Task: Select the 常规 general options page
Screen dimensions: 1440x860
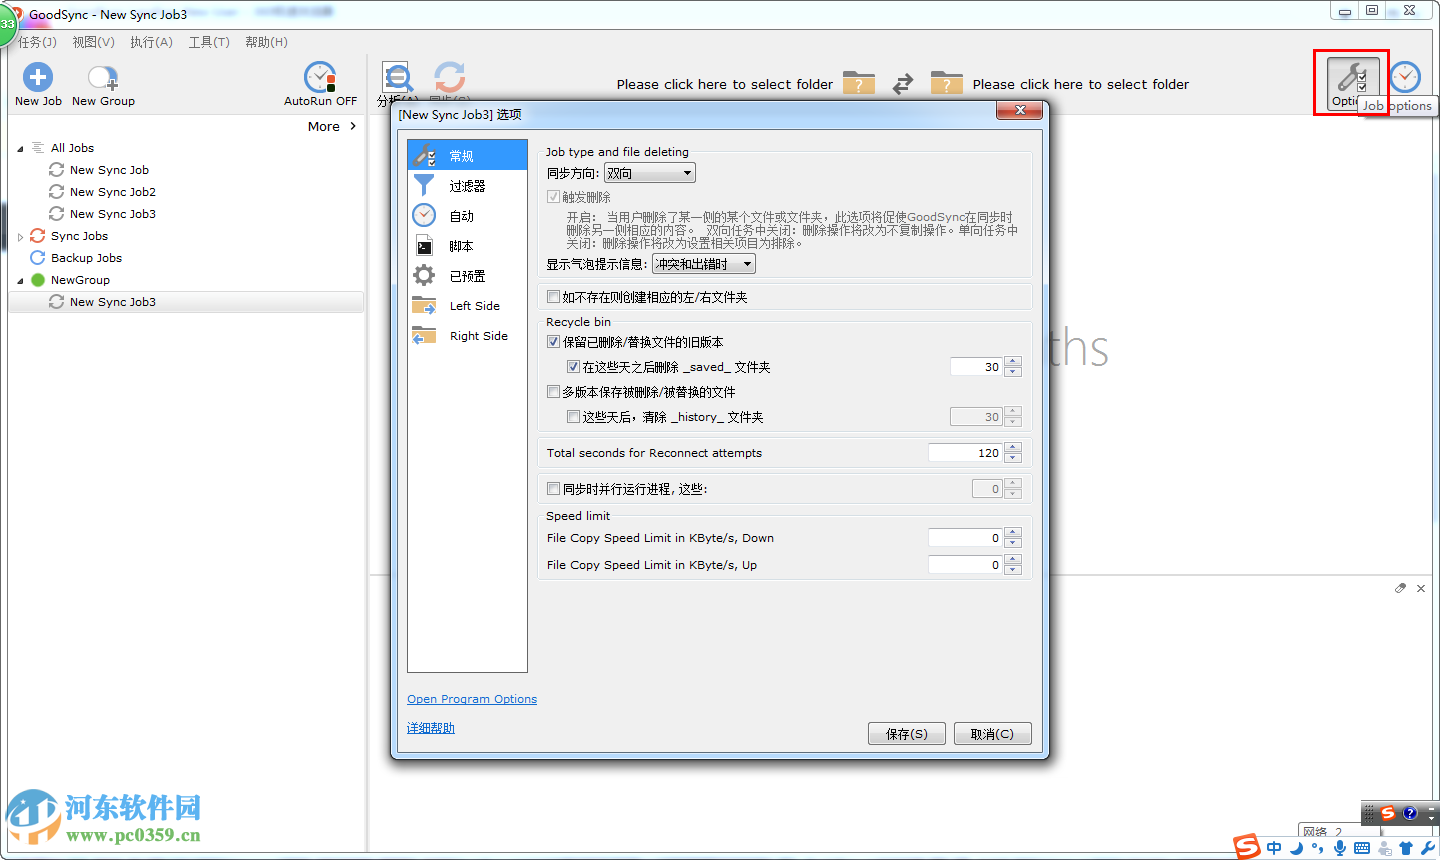Action: pyautogui.click(x=467, y=155)
